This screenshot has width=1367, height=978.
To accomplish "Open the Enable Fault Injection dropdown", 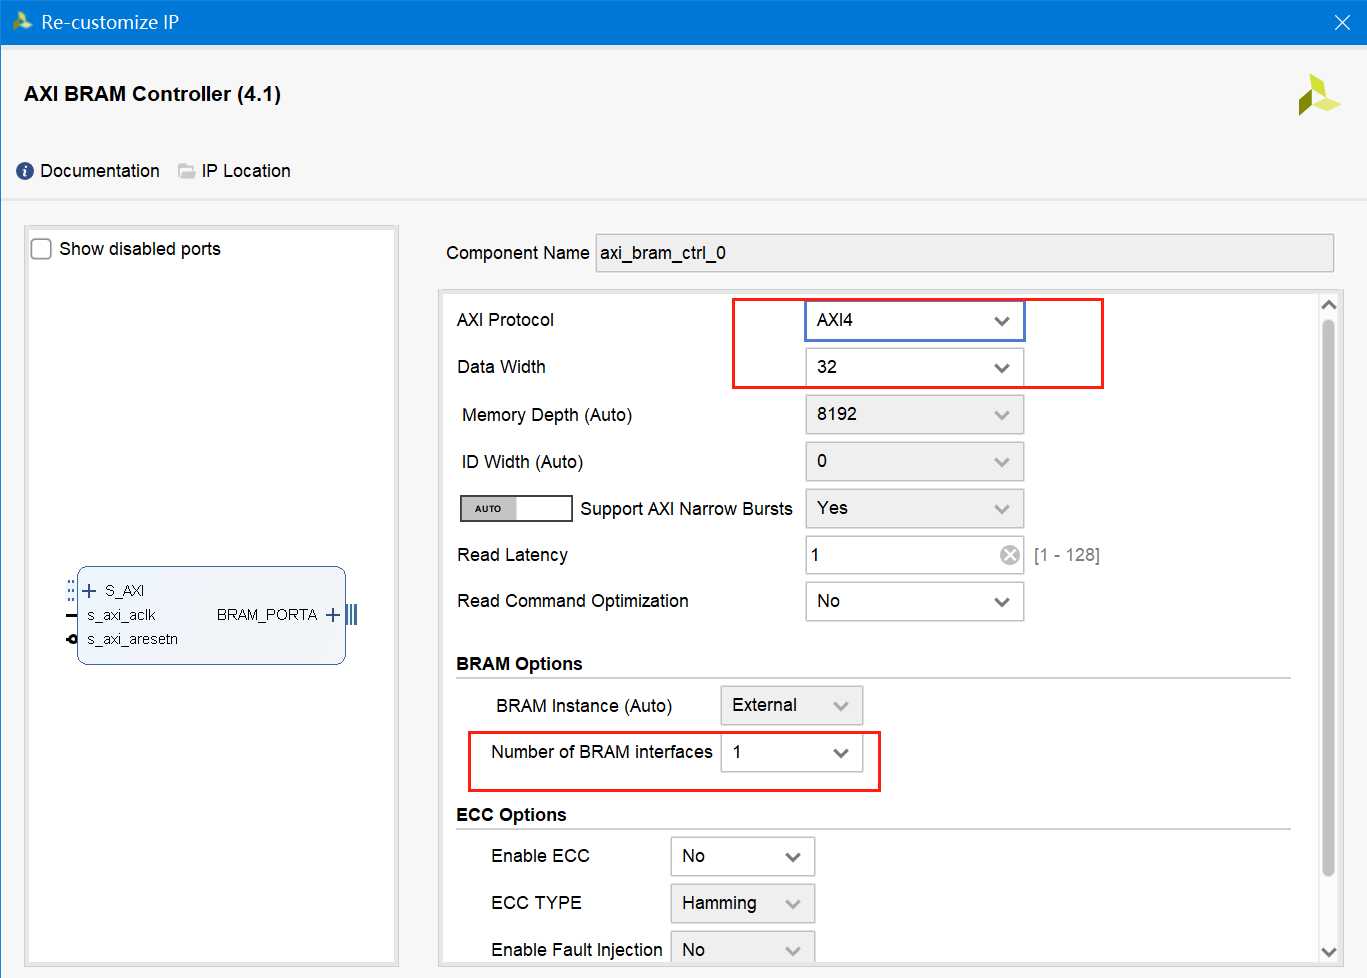I will click(x=743, y=948).
